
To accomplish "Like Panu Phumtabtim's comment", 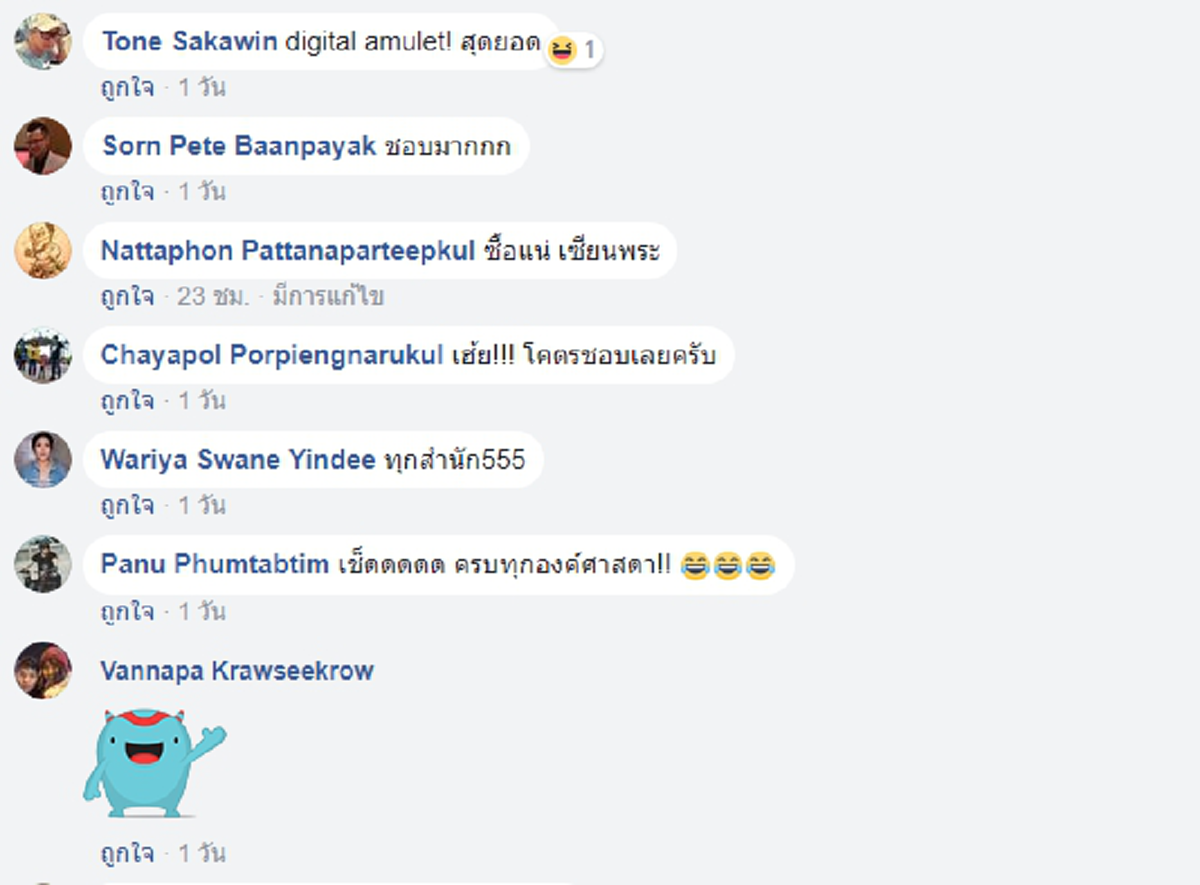I will [128, 611].
